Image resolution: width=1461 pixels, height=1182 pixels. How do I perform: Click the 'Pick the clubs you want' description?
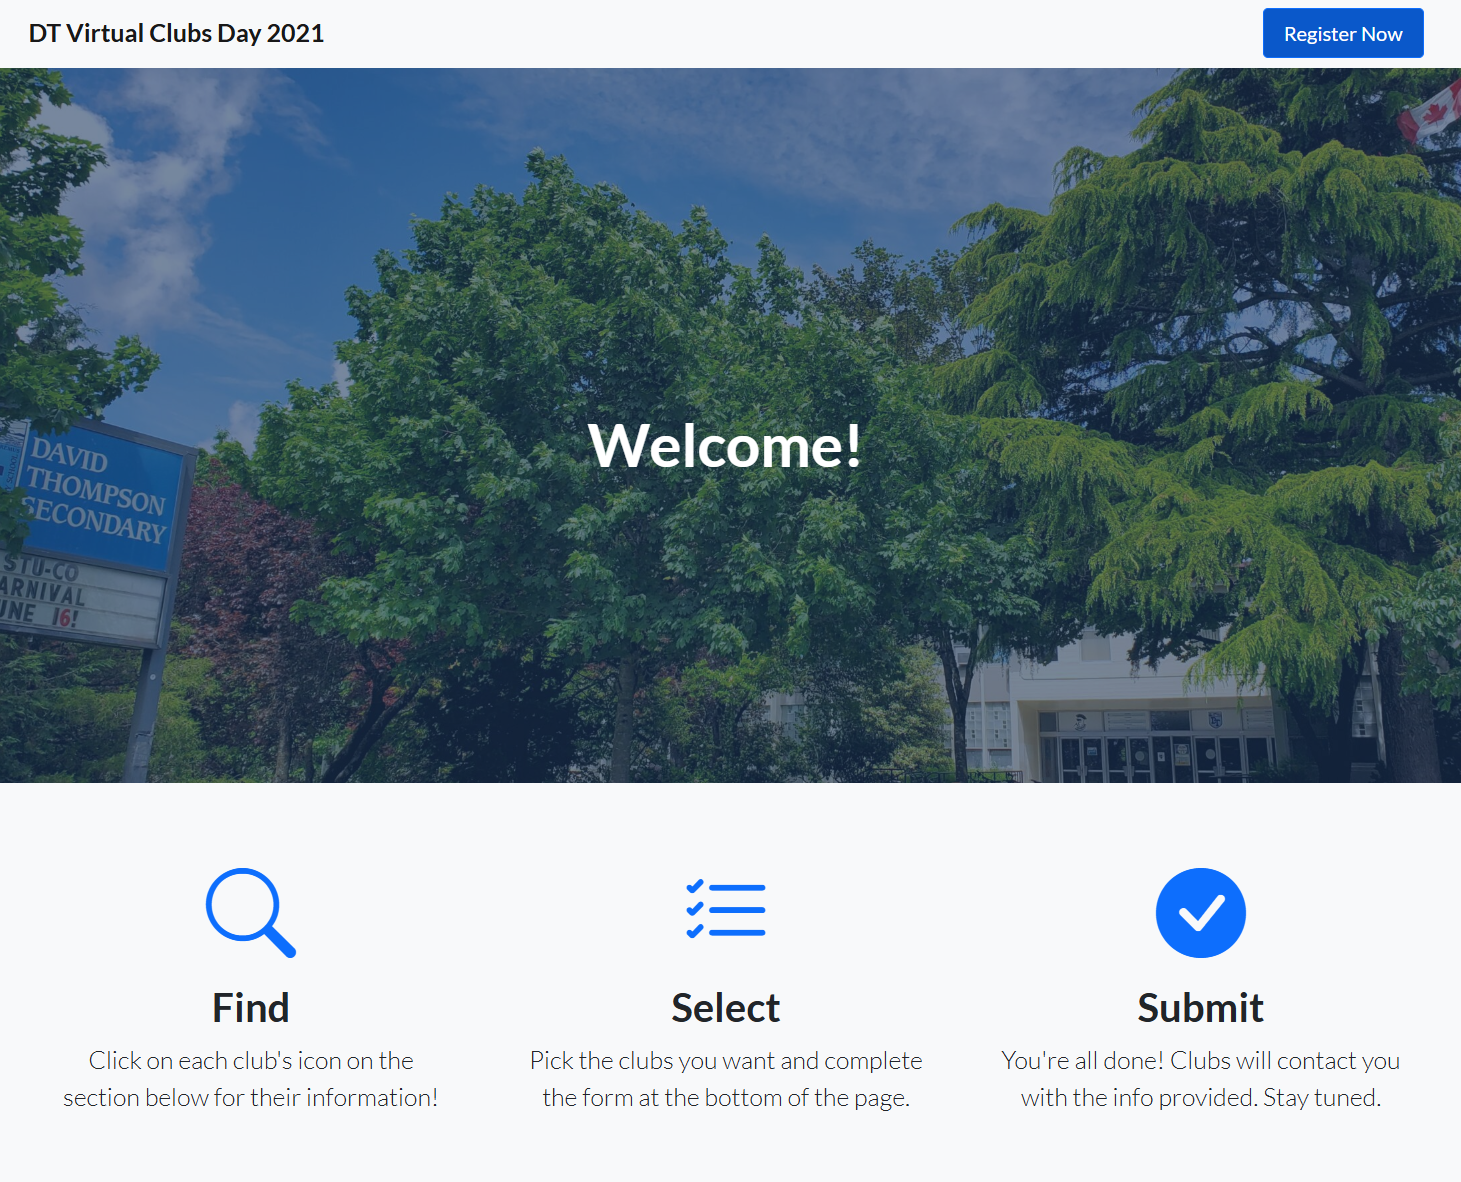[x=726, y=1079]
